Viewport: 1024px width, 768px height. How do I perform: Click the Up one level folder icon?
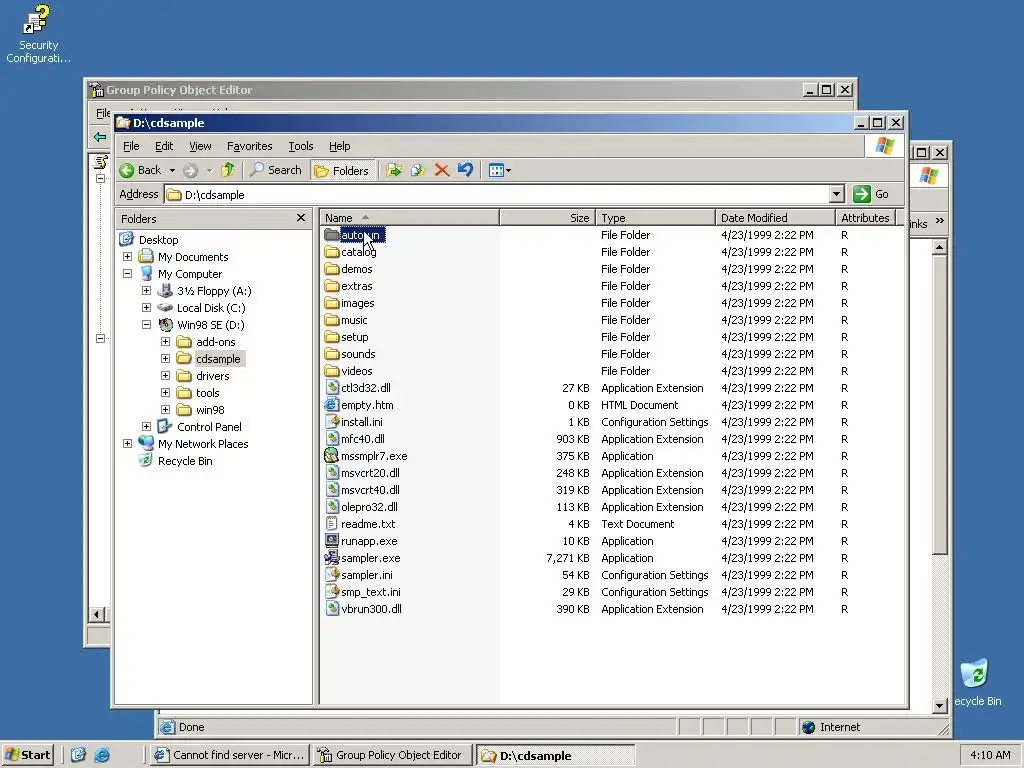pos(227,170)
